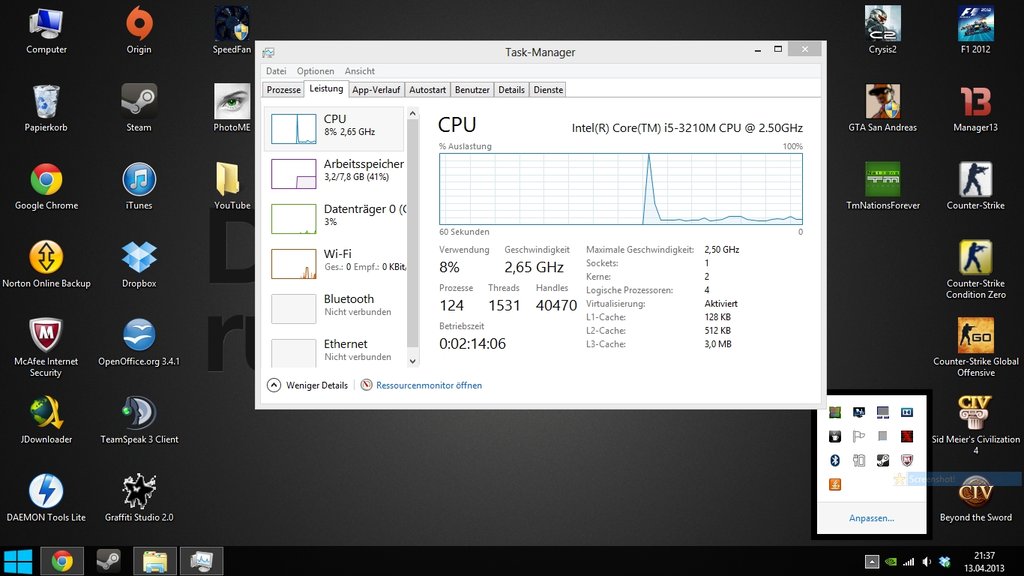Click the Anpassen... link in tray popup

871,518
